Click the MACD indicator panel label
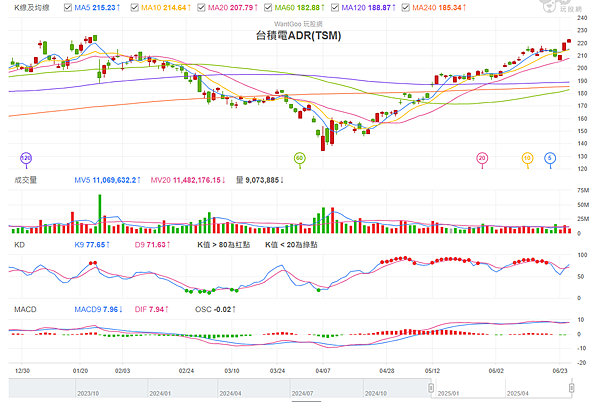Screen dimensions: 600x402 tap(25, 309)
